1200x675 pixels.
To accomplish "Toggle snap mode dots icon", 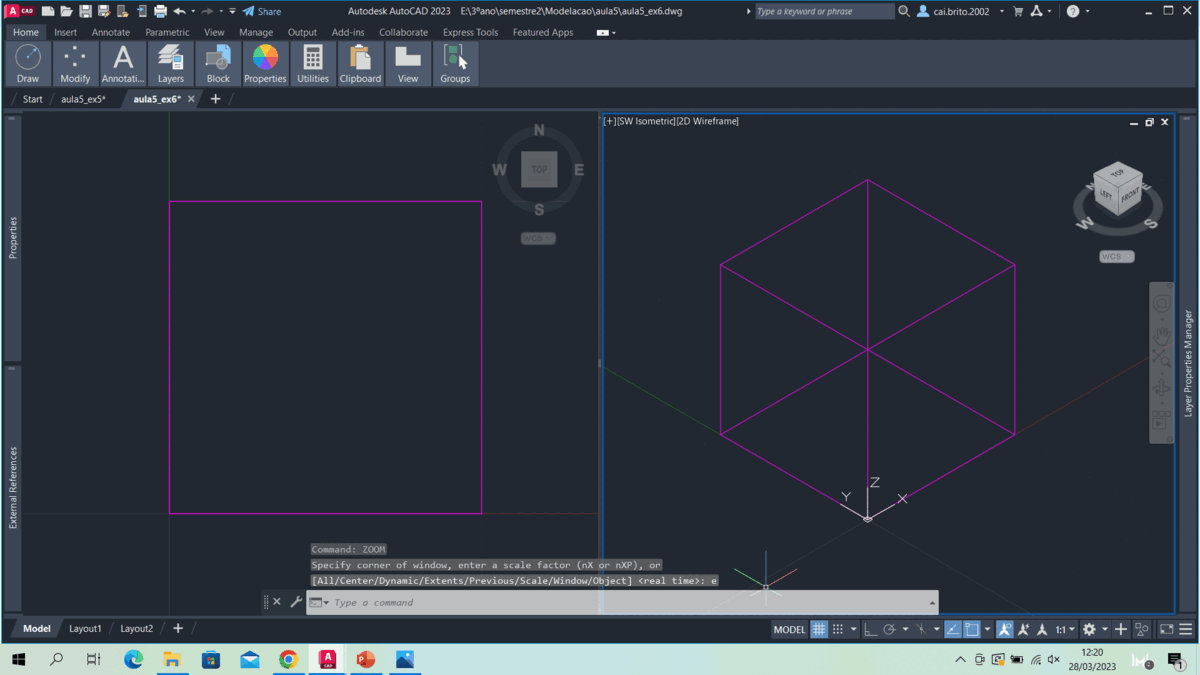I will pos(837,629).
